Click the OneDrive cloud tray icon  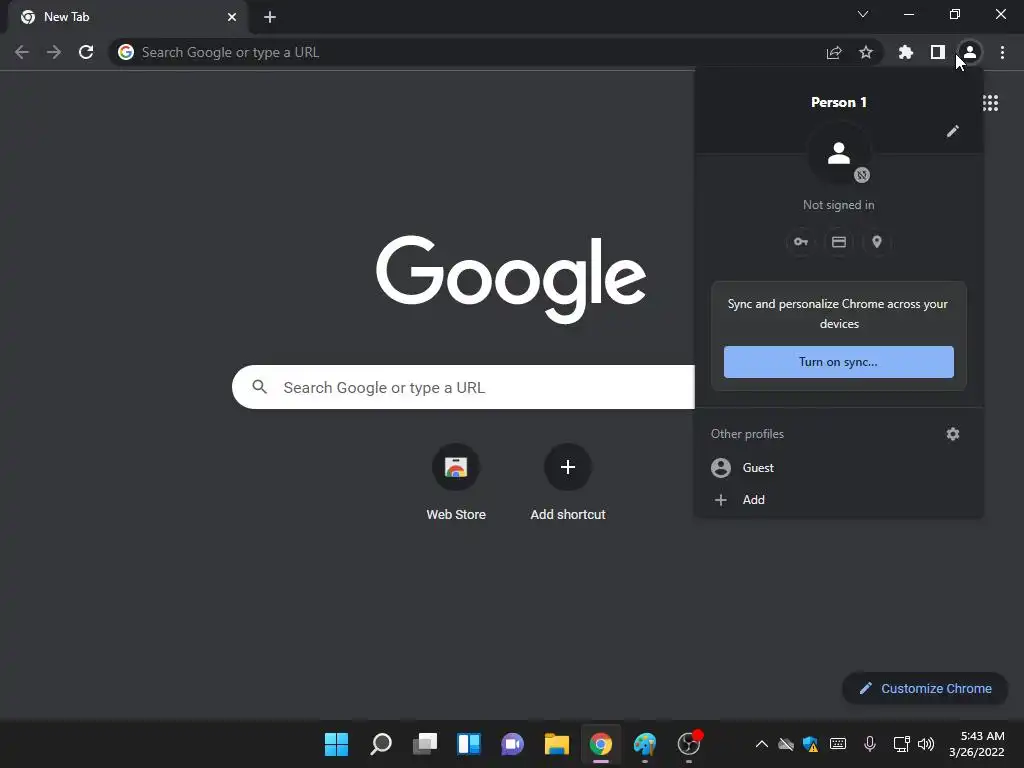[x=786, y=744]
